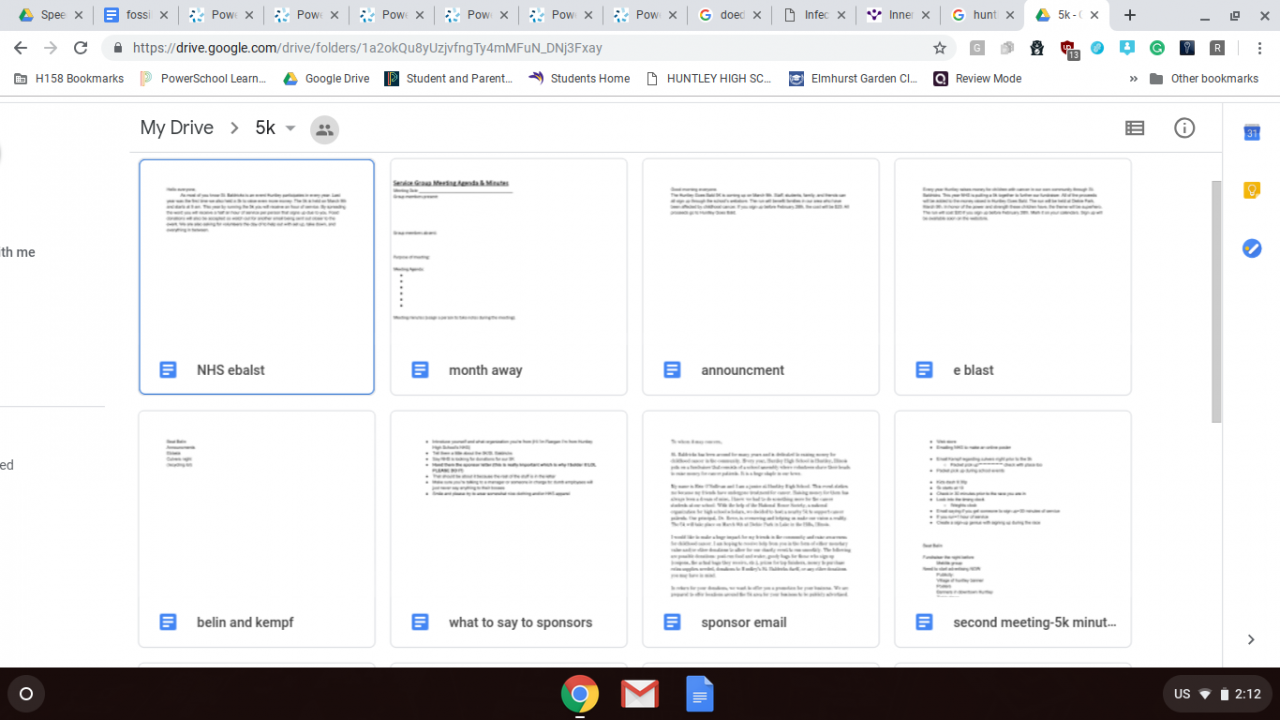Close the 5k Drive tab
Screen dimensions: 1280x720
(x=1094, y=15)
